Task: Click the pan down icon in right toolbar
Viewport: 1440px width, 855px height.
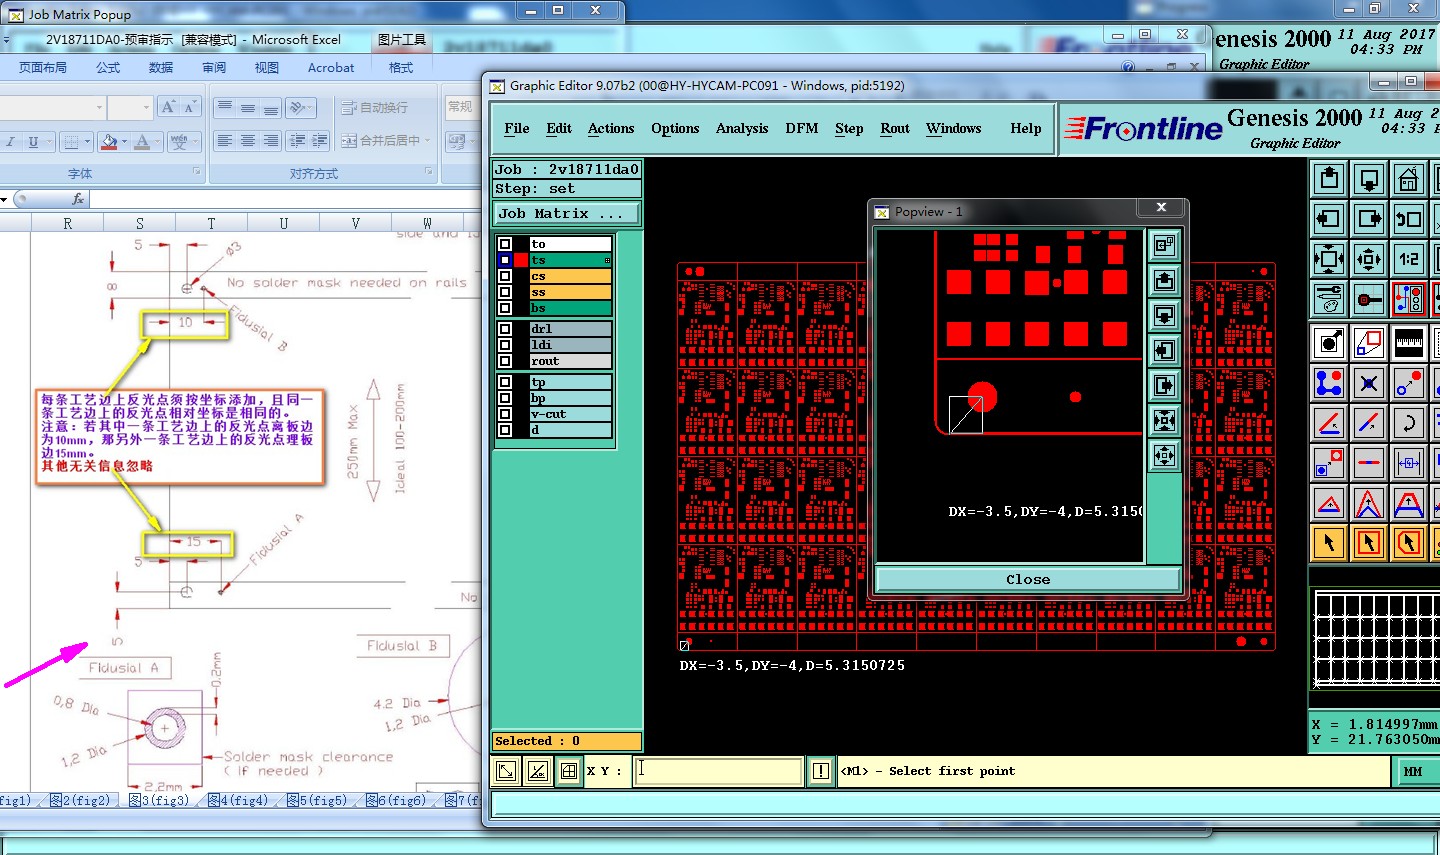Action: [1368, 179]
